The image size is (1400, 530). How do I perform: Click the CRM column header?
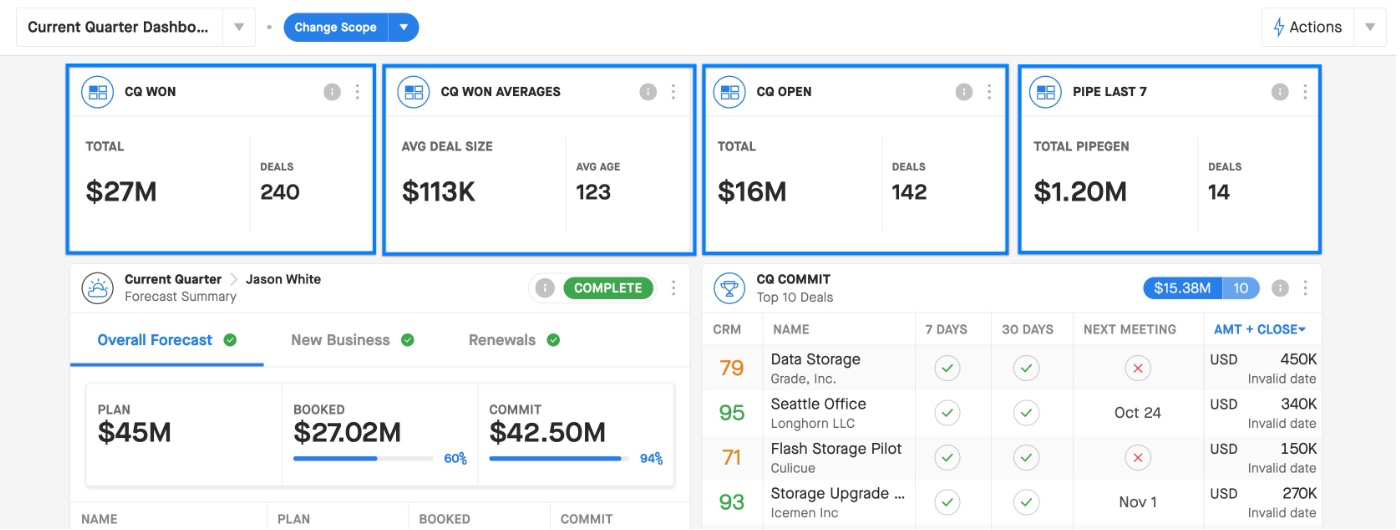tap(727, 329)
